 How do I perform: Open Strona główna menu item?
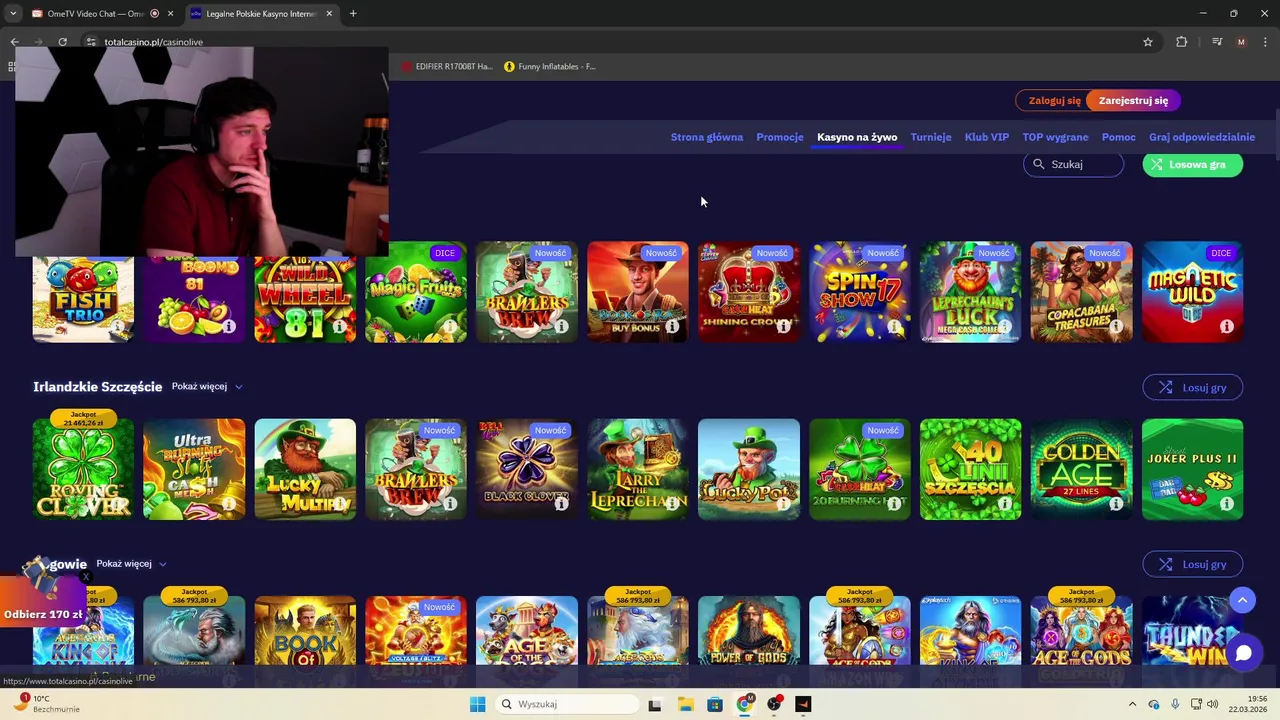[x=707, y=137]
